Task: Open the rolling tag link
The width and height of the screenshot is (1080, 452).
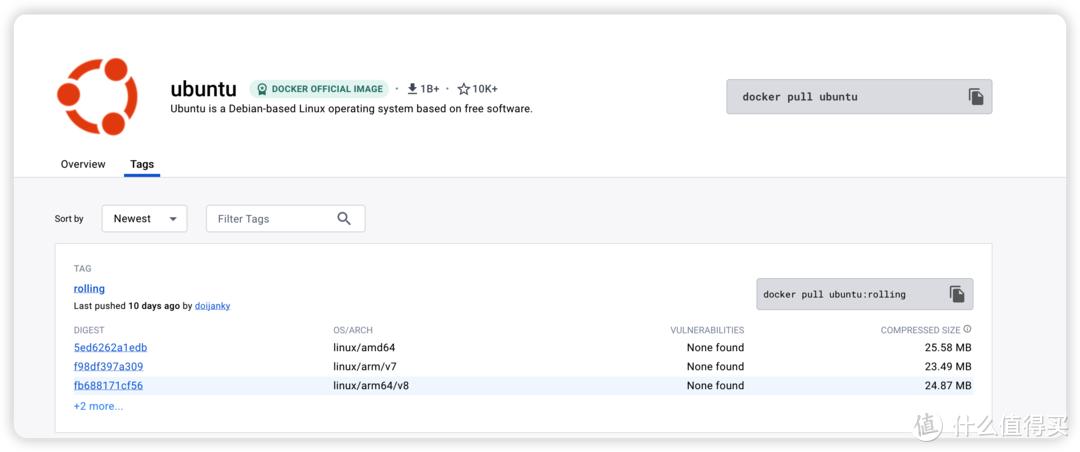Action: coord(89,289)
